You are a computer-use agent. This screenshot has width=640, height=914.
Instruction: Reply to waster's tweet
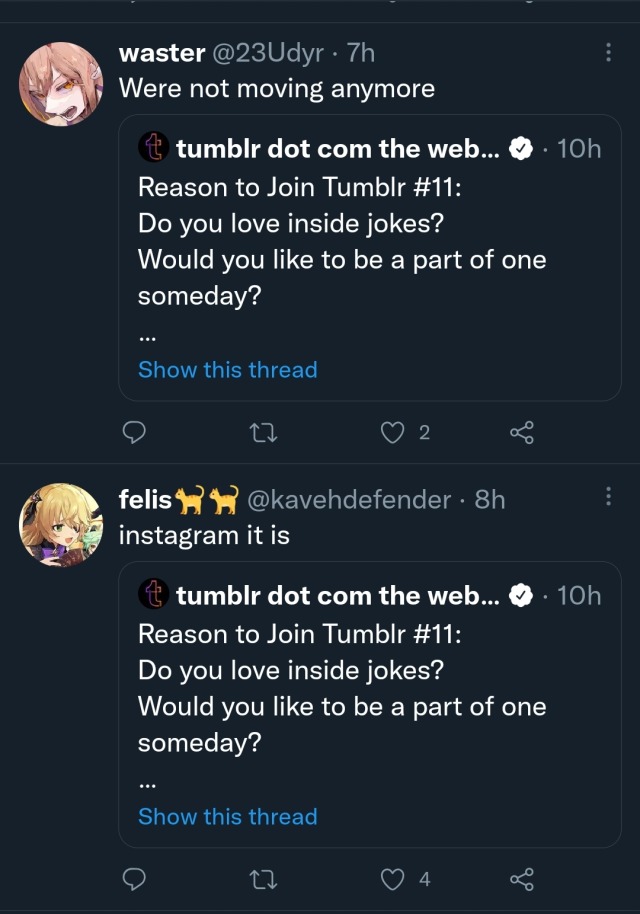[134, 432]
